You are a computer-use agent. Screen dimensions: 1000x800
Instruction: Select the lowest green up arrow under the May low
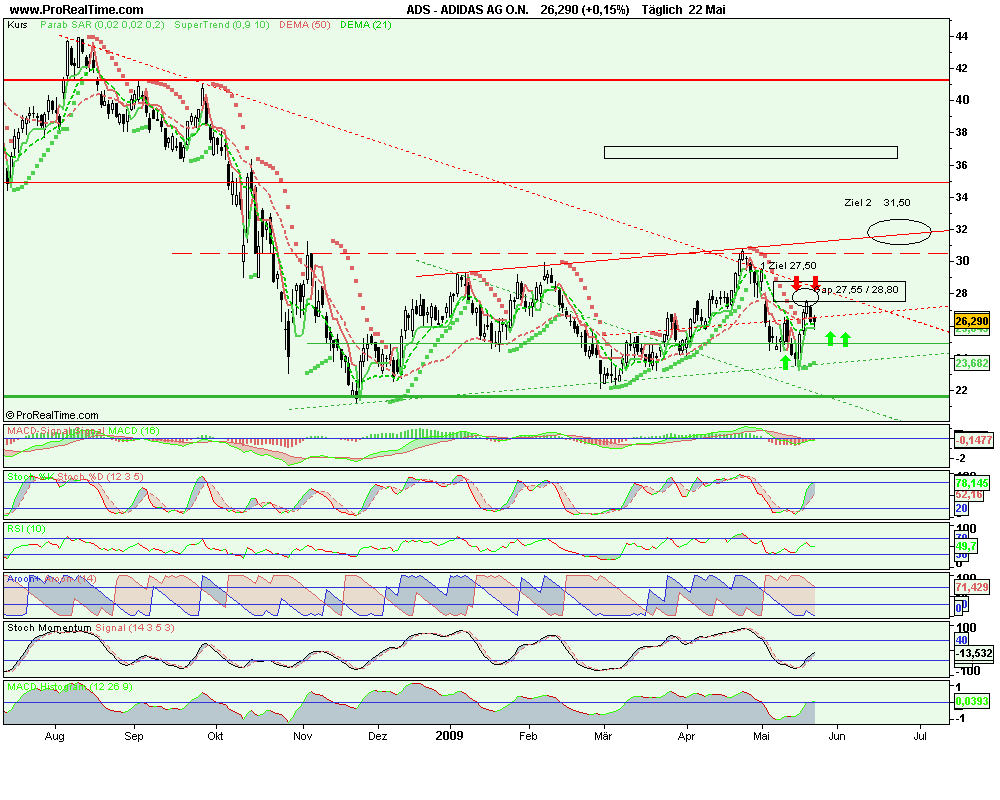(x=785, y=361)
